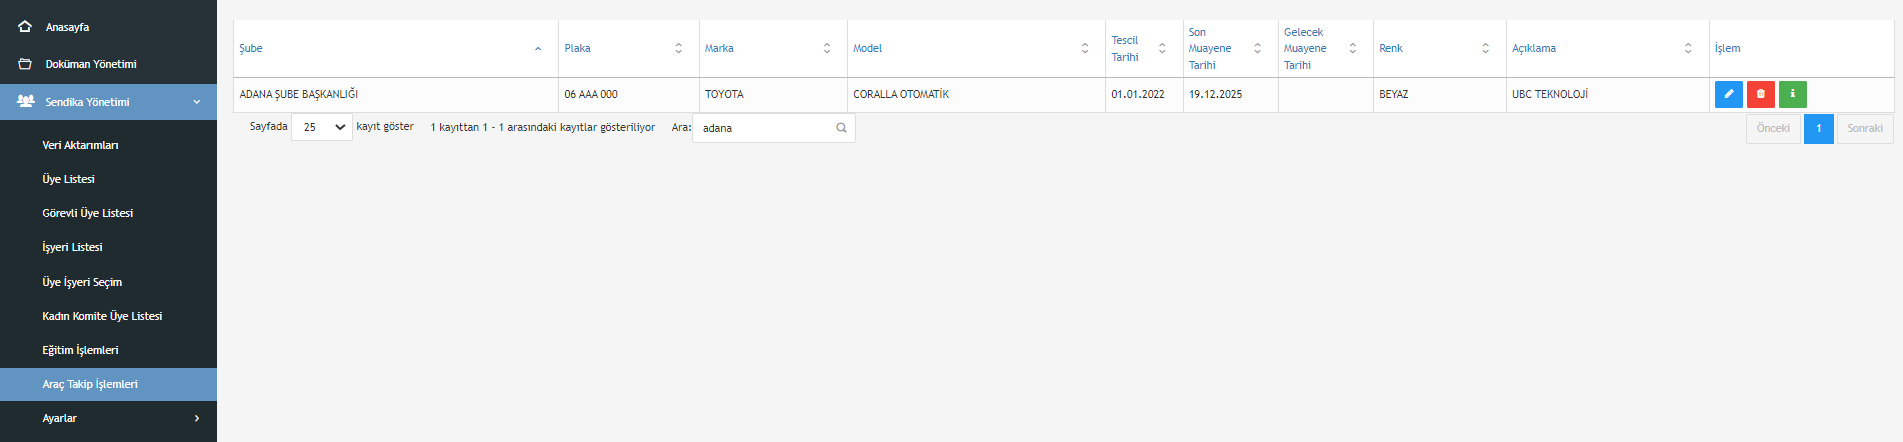This screenshot has width=1903, height=442.
Task: Click the Önceki pagination button
Action: coord(1773,128)
